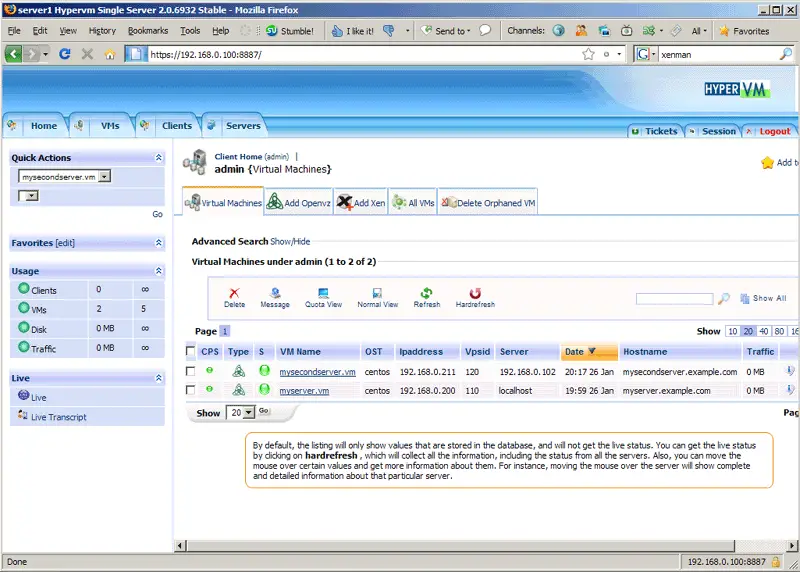The image size is (800, 572).
Task: Click the green Refresh icon
Action: click(x=427, y=293)
